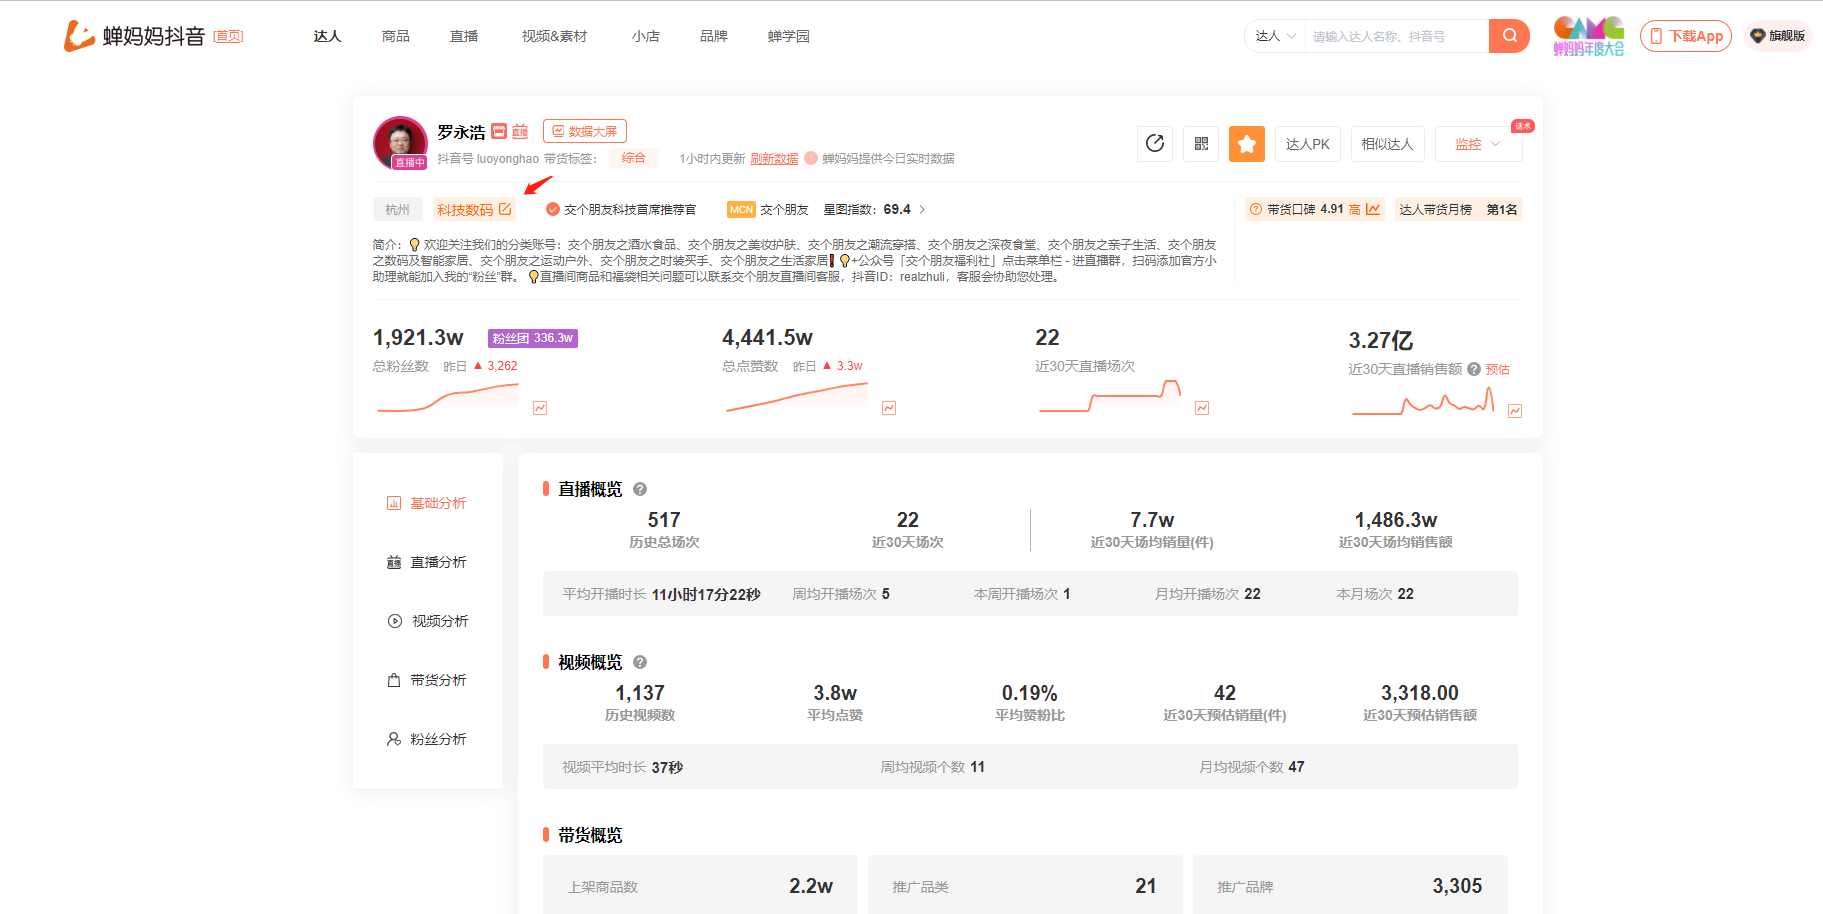Open fans trend chart icon

point(540,408)
